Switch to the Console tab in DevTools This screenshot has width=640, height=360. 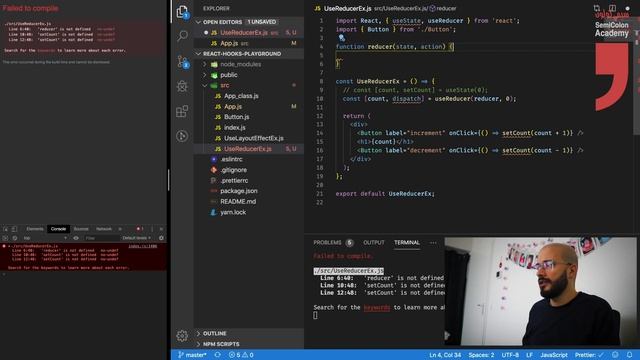58,229
